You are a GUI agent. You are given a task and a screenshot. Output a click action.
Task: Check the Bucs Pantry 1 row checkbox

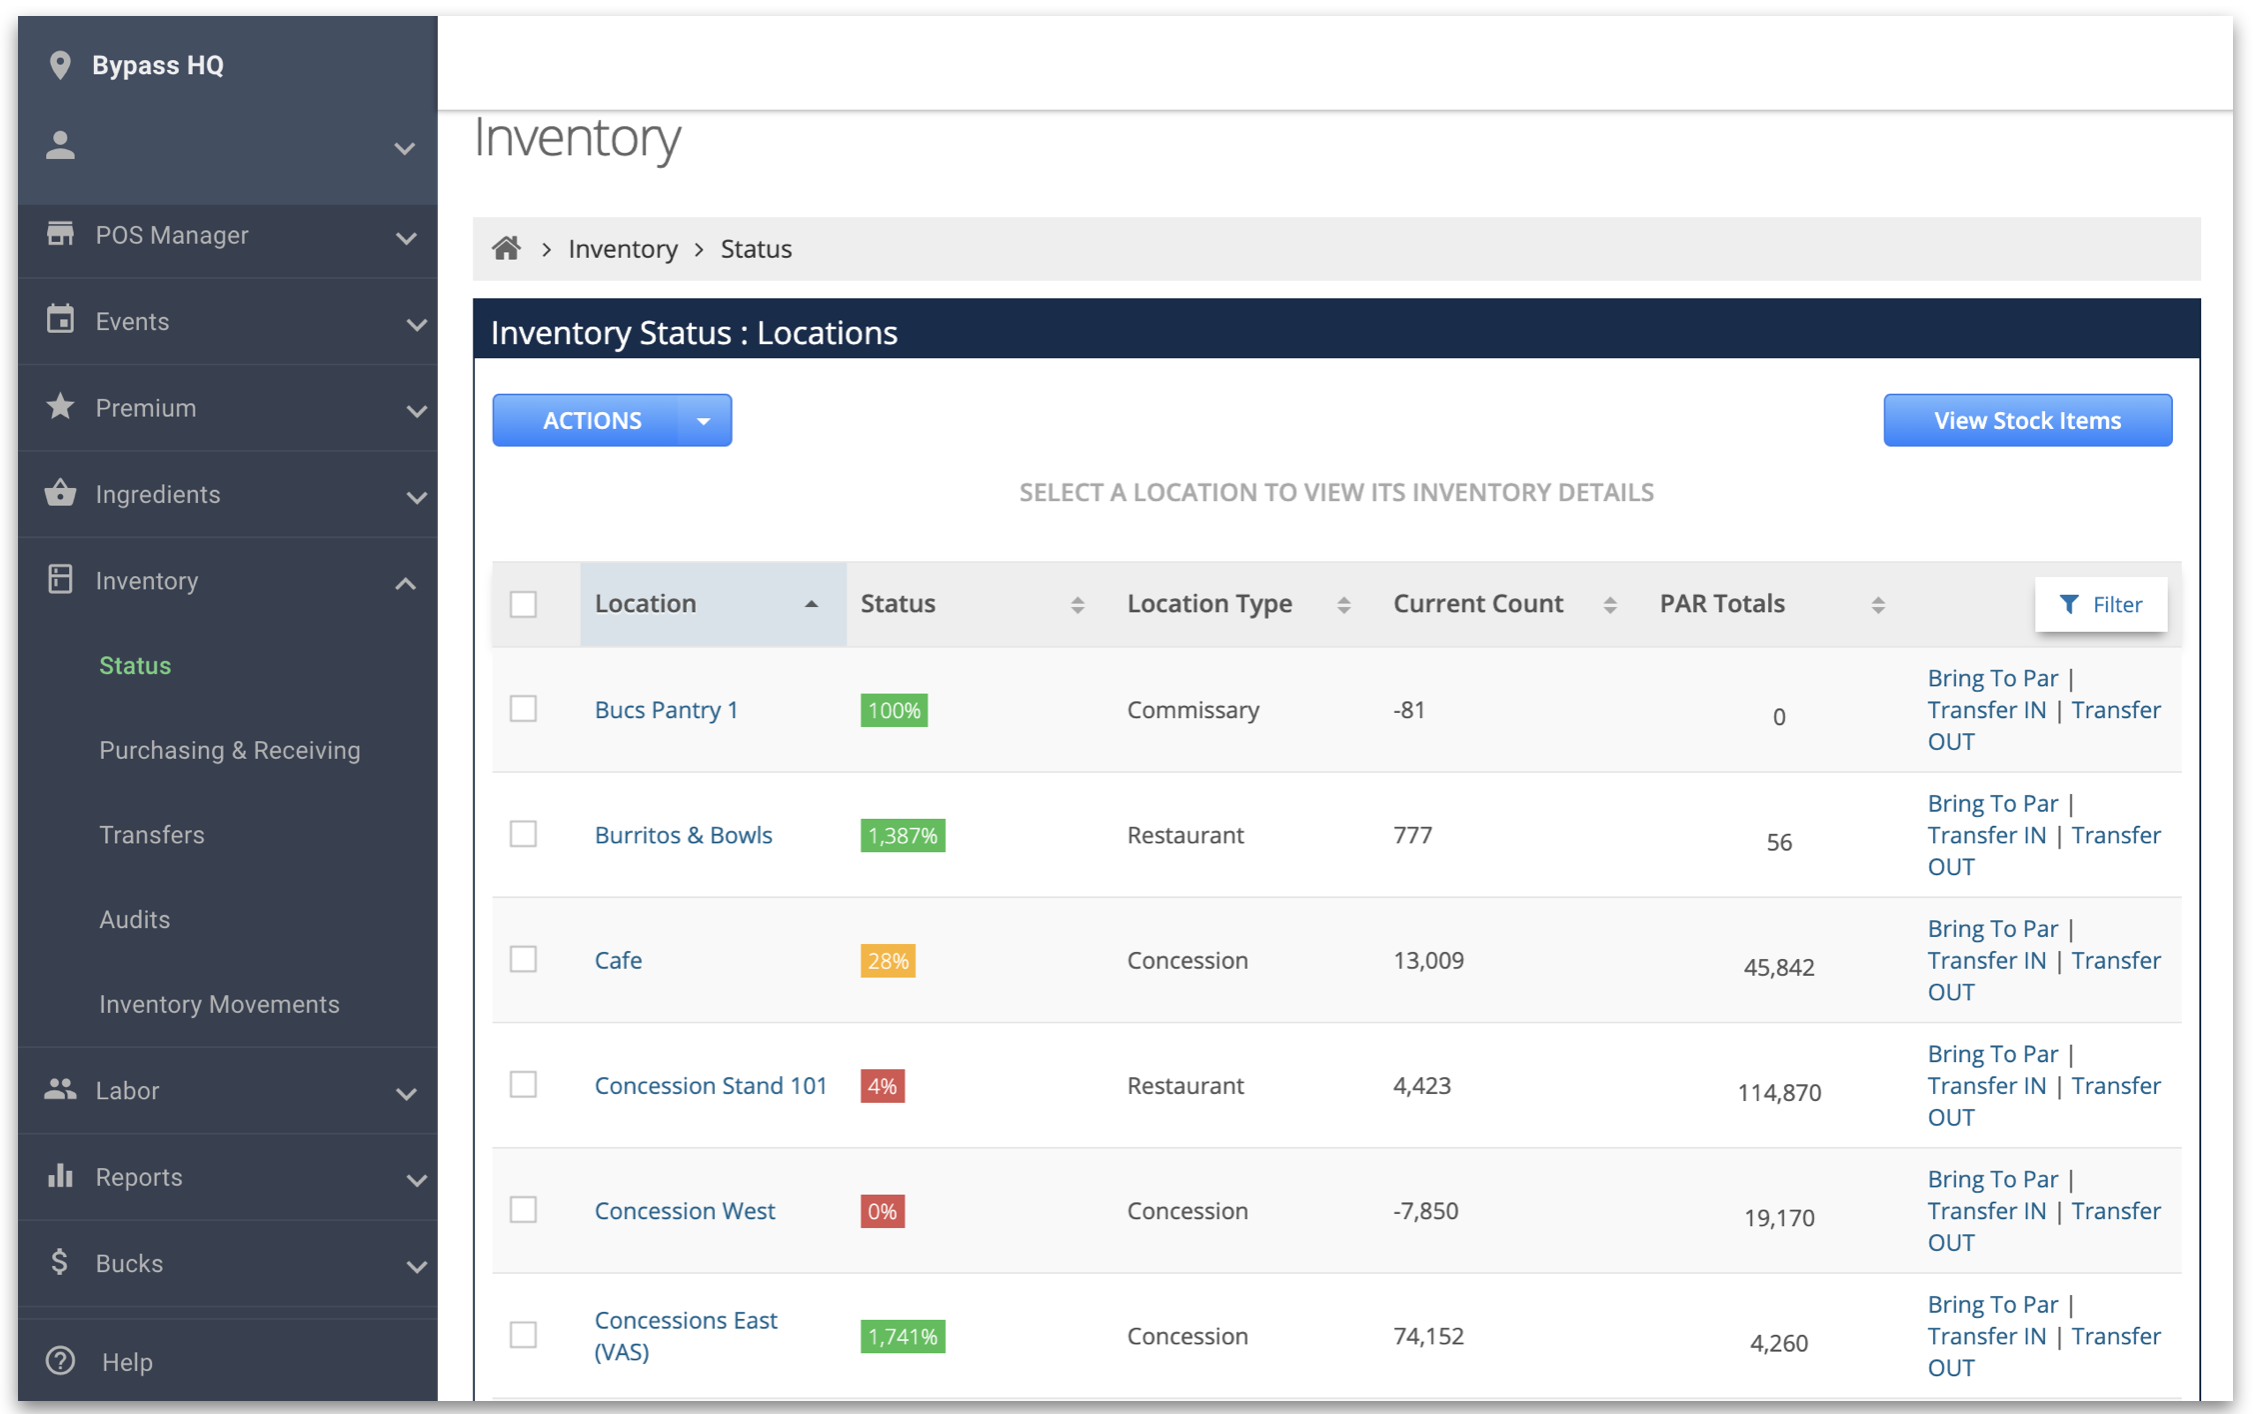coord(523,709)
